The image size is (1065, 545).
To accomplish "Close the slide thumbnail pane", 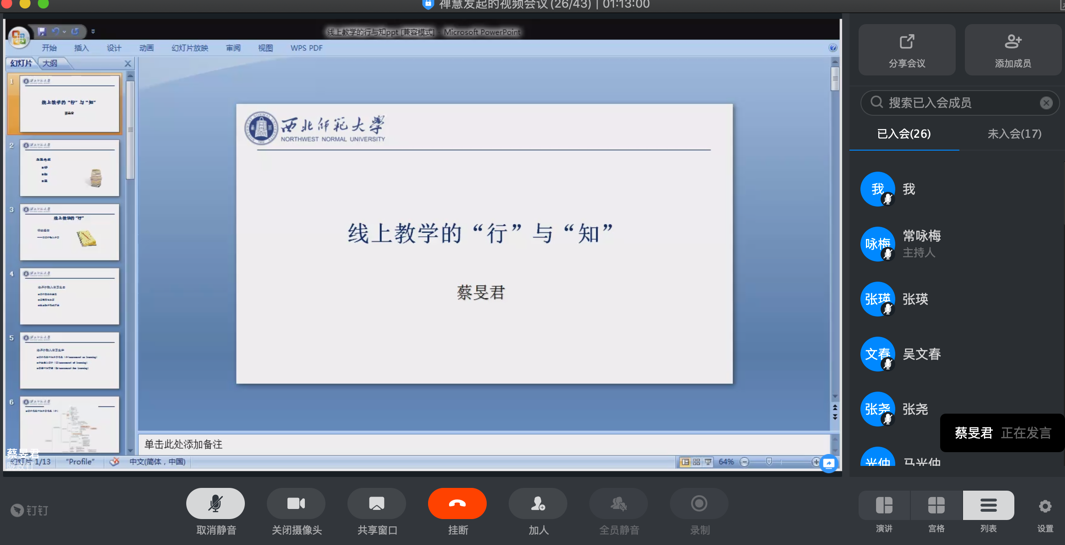I will tap(128, 64).
